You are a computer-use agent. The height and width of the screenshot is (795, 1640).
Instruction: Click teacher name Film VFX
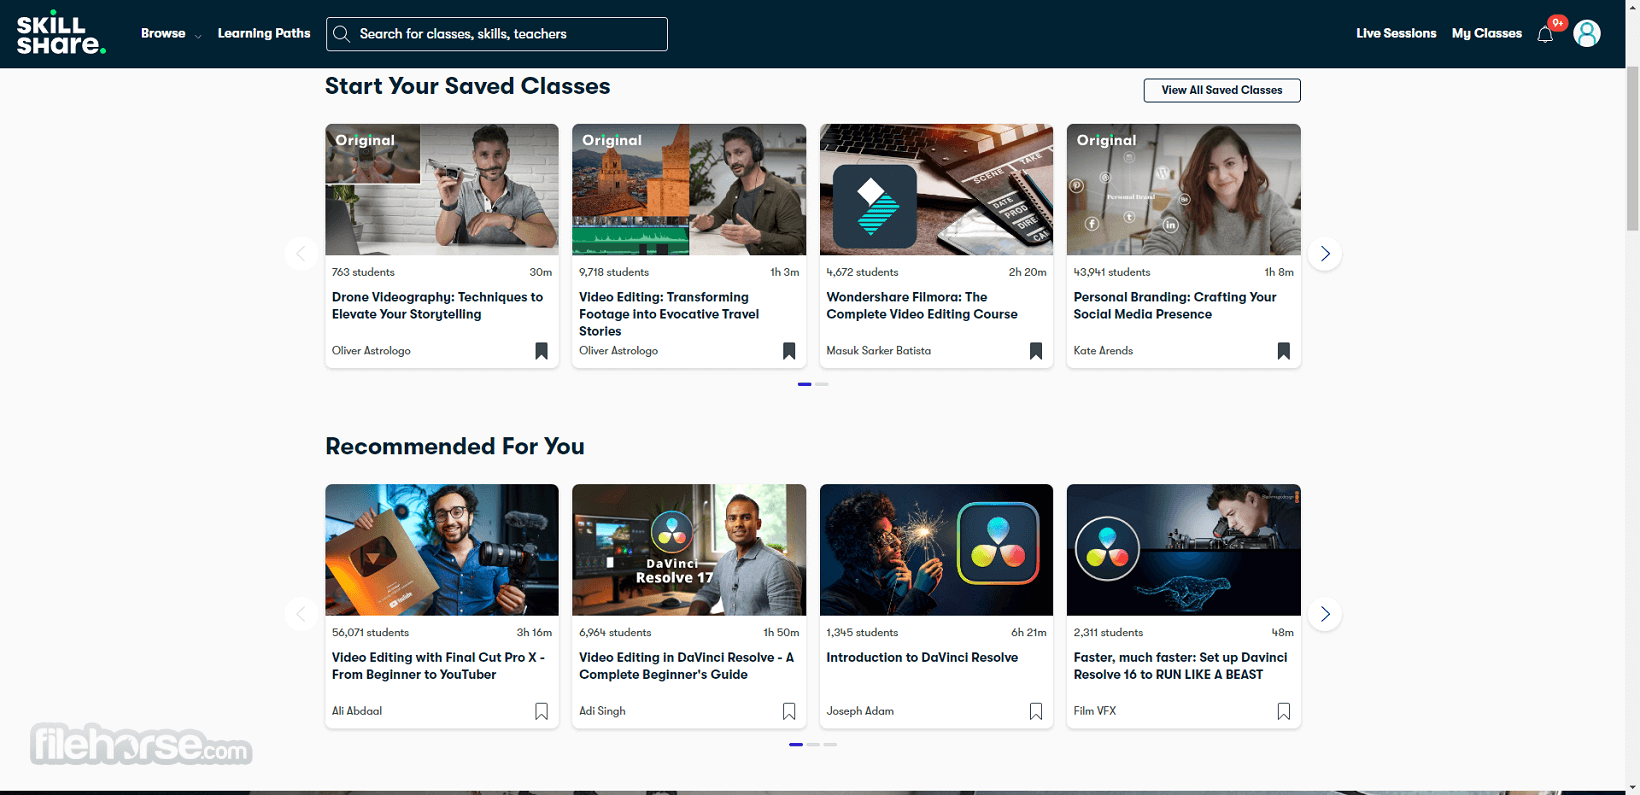pyautogui.click(x=1095, y=711)
